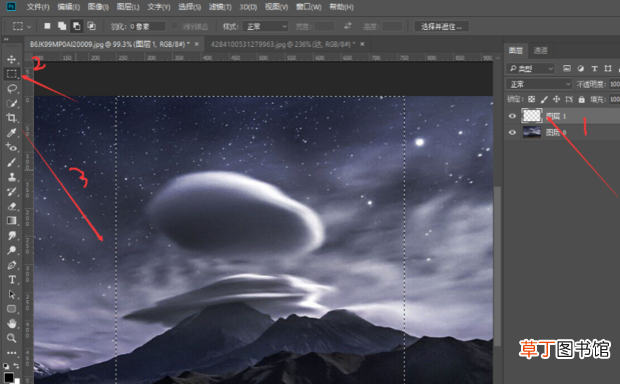Select the Horizontal Type tool
This screenshot has height=384, width=620.
tap(12, 280)
